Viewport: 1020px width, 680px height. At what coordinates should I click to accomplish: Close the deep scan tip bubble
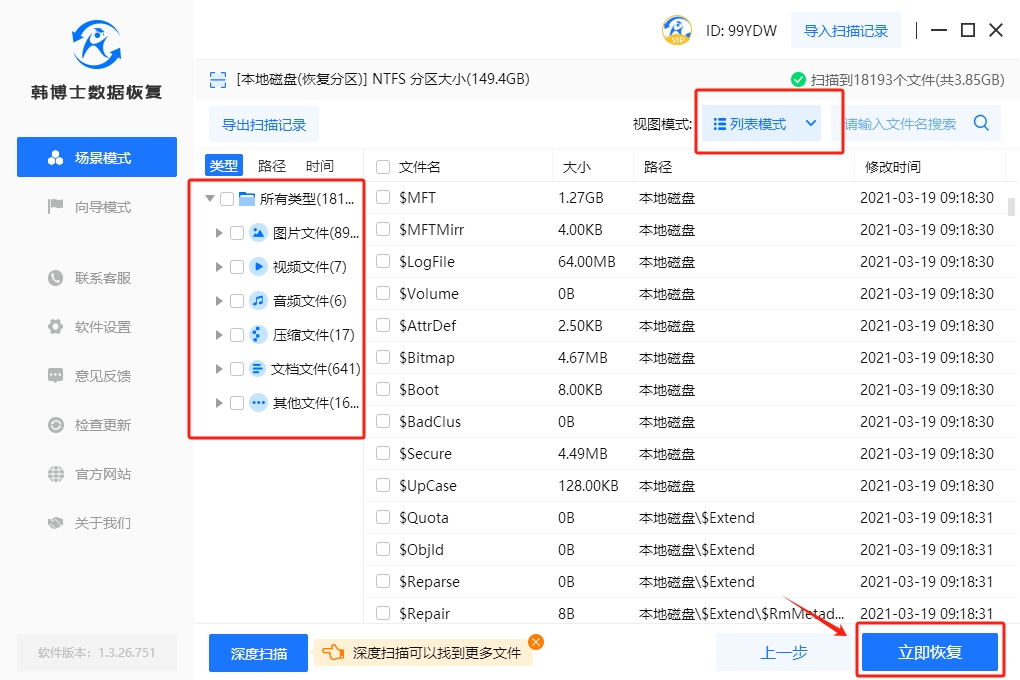(536, 642)
